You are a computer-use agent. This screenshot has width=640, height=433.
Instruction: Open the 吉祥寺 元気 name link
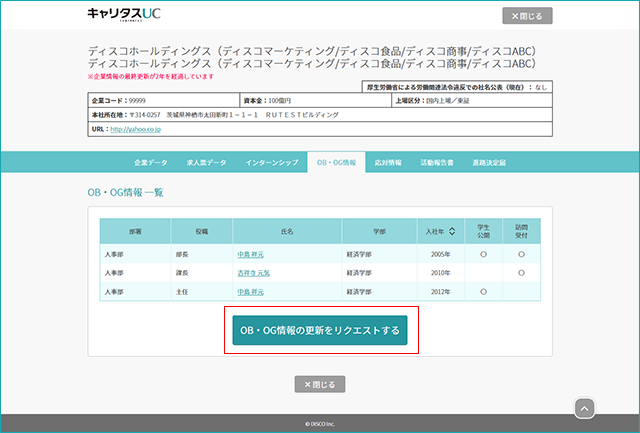(253, 273)
